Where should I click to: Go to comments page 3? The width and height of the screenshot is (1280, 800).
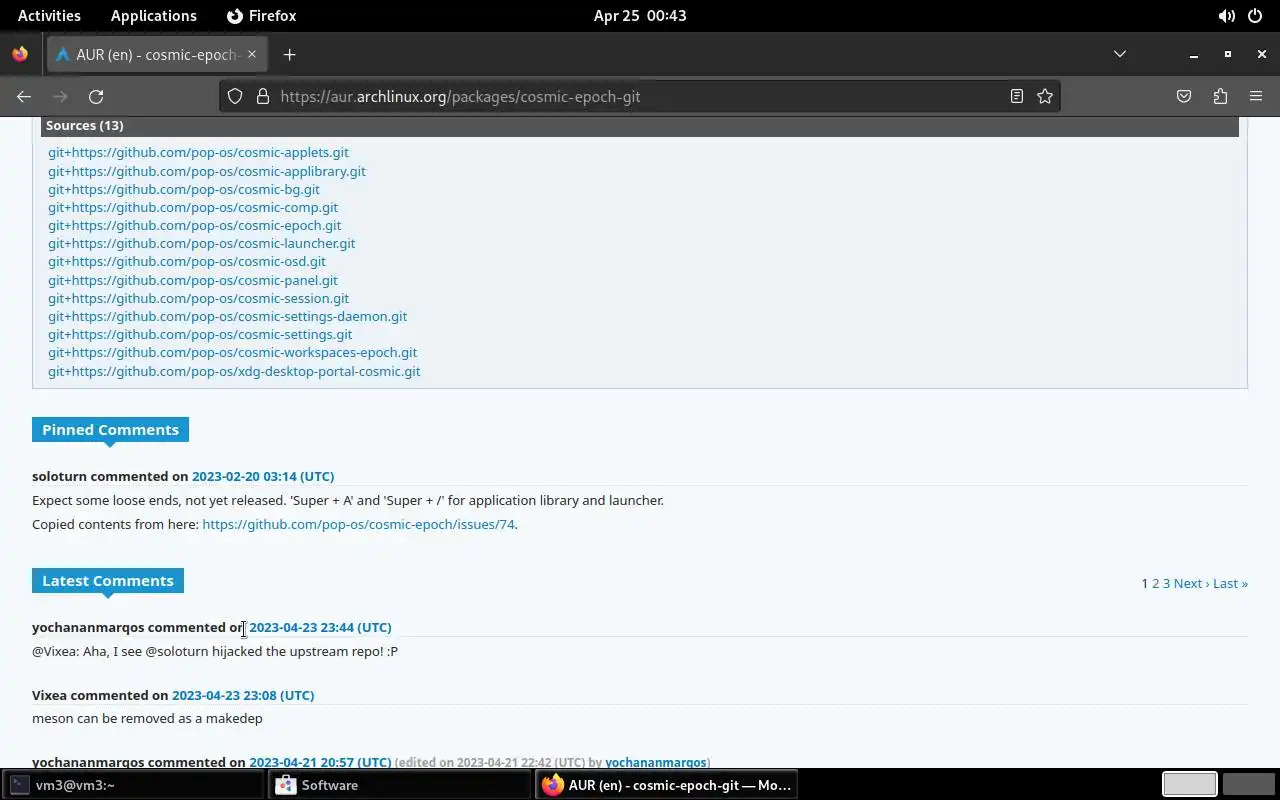pyautogui.click(x=1166, y=583)
